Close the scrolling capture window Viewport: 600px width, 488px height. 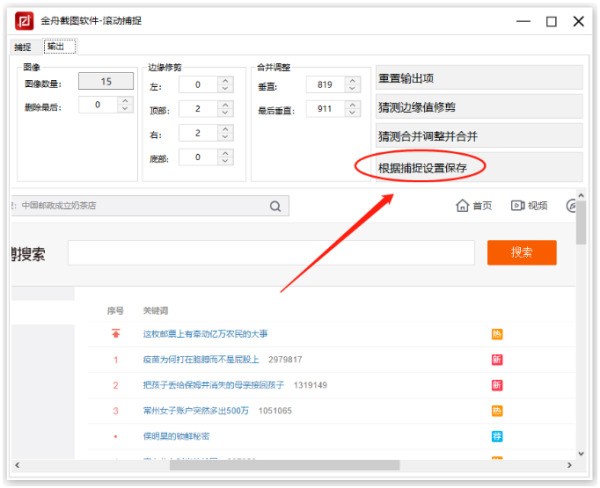point(578,21)
